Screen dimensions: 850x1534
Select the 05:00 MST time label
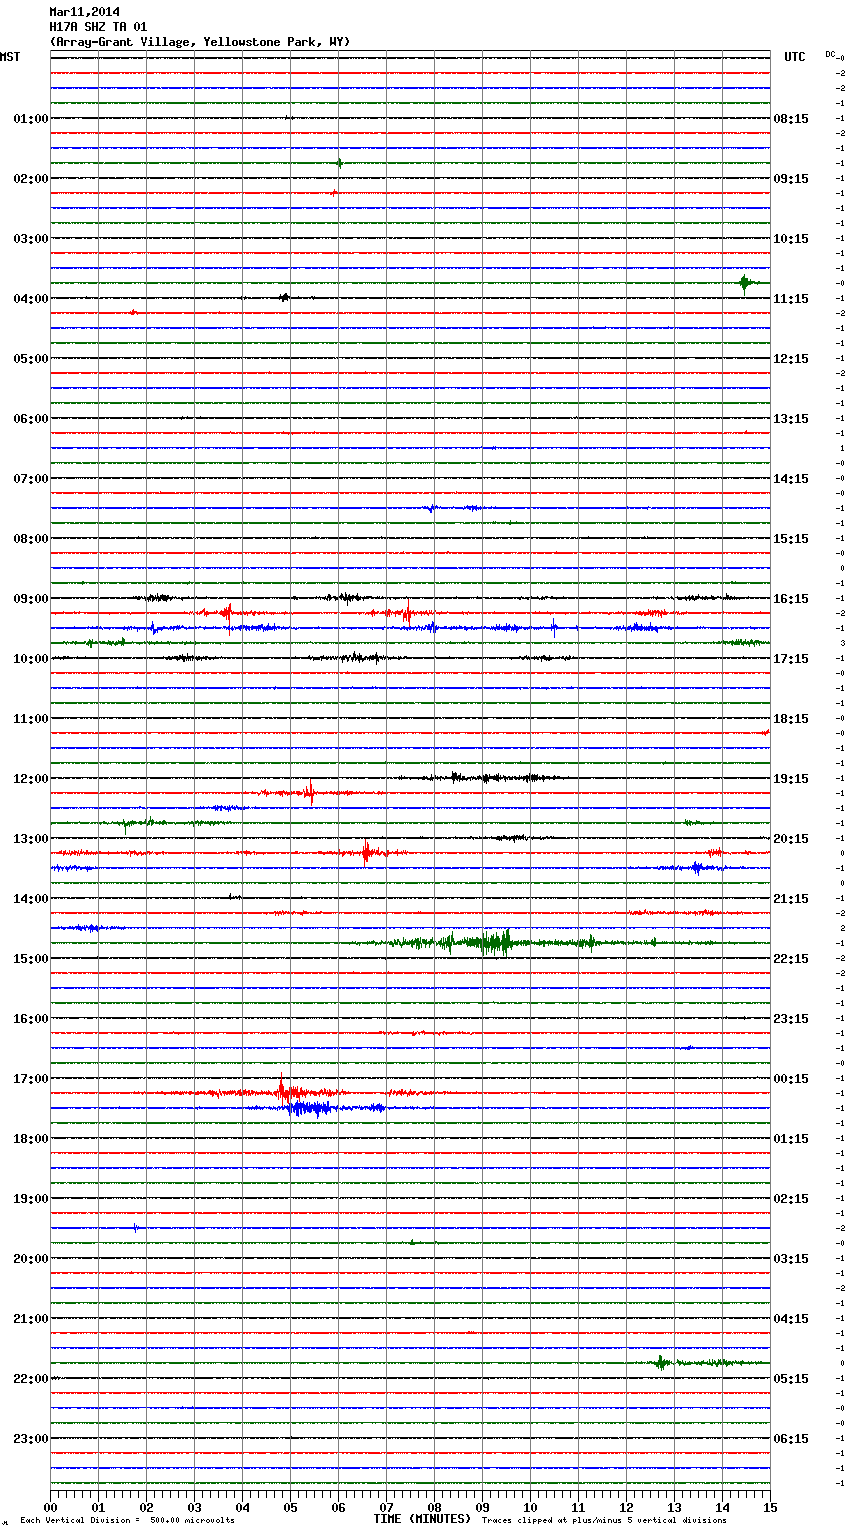coord(30,359)
